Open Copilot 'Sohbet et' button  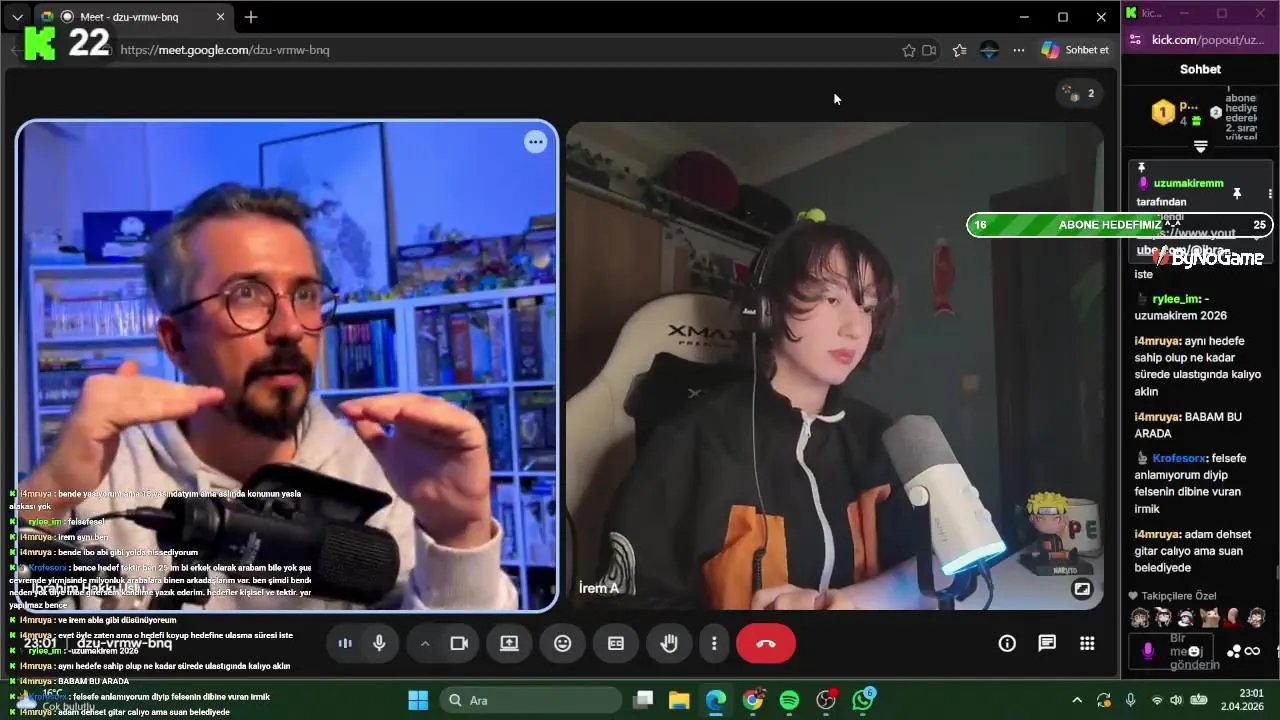click(1076, 50)
